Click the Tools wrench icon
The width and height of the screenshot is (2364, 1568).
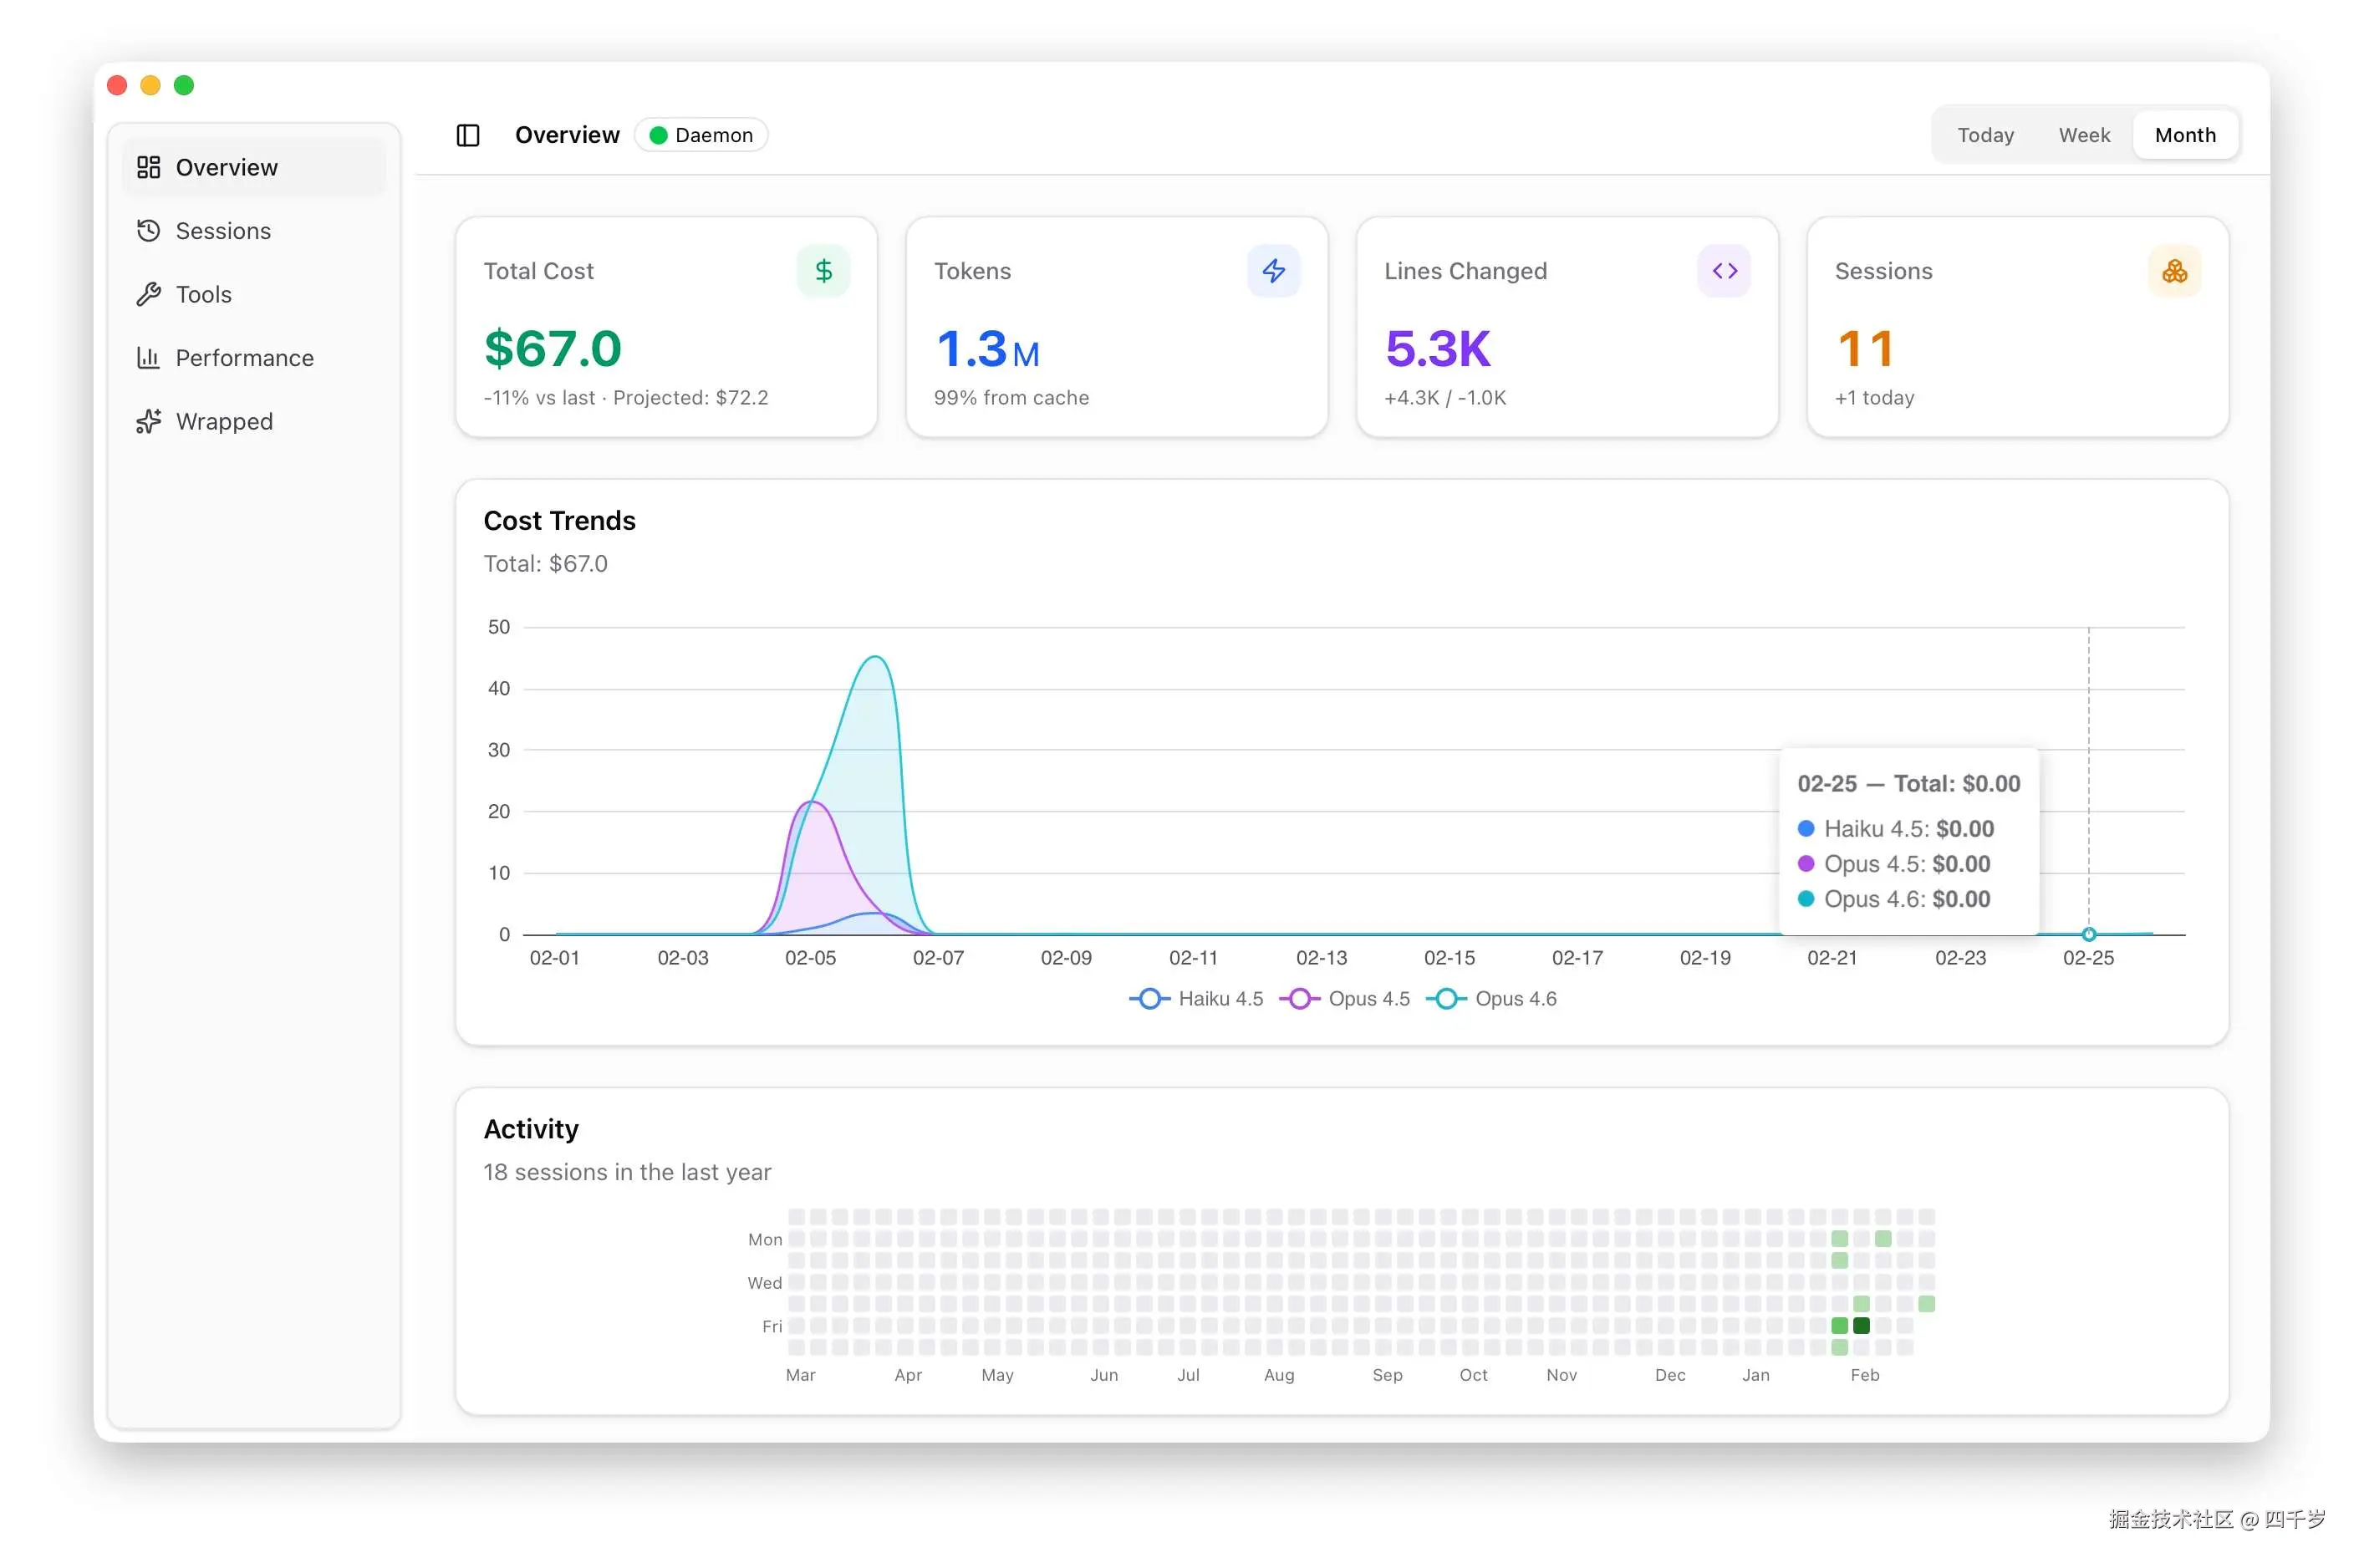pyautogui.click(x=149, y=294)
